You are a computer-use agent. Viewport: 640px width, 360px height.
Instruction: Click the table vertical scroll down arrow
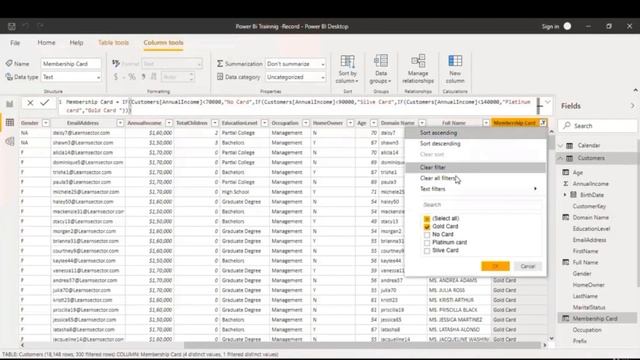point(551,338)
